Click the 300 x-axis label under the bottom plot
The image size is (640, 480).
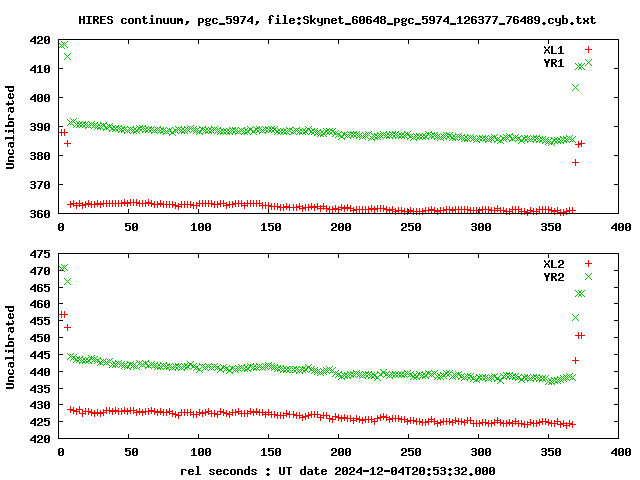tap(481, 452)
